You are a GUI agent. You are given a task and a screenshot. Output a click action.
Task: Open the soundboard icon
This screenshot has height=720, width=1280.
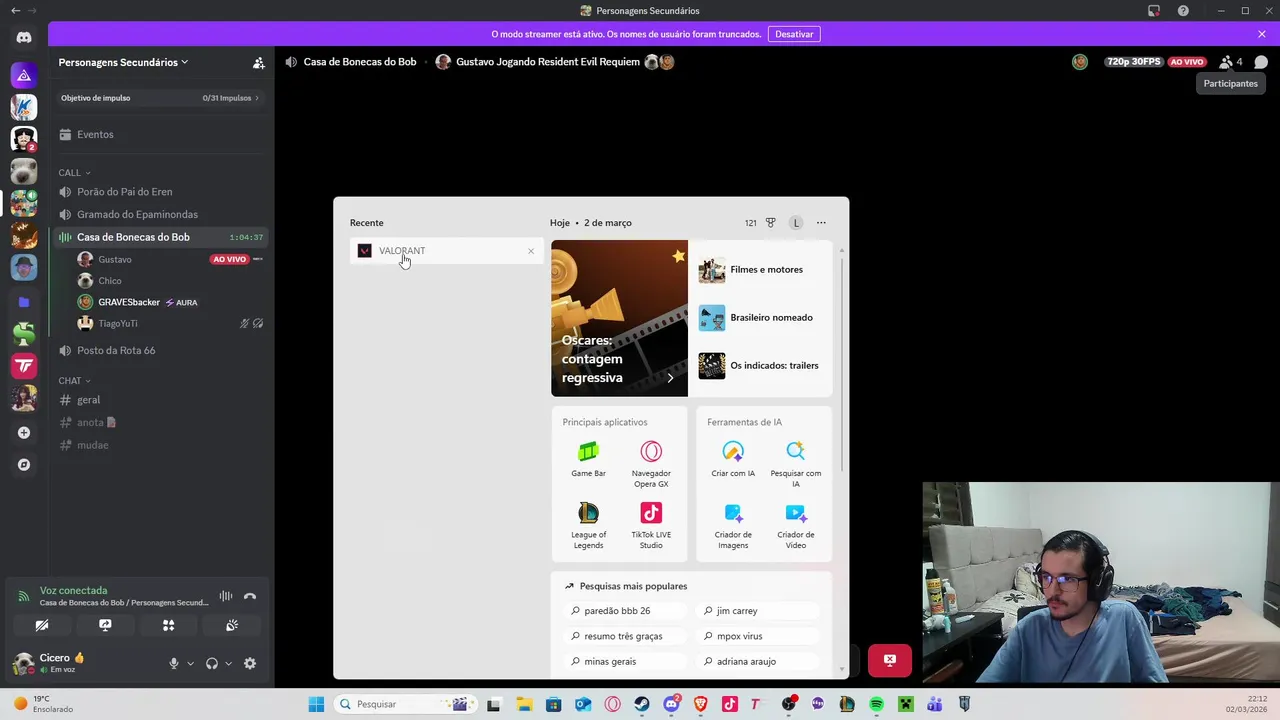tap(232, 625)
